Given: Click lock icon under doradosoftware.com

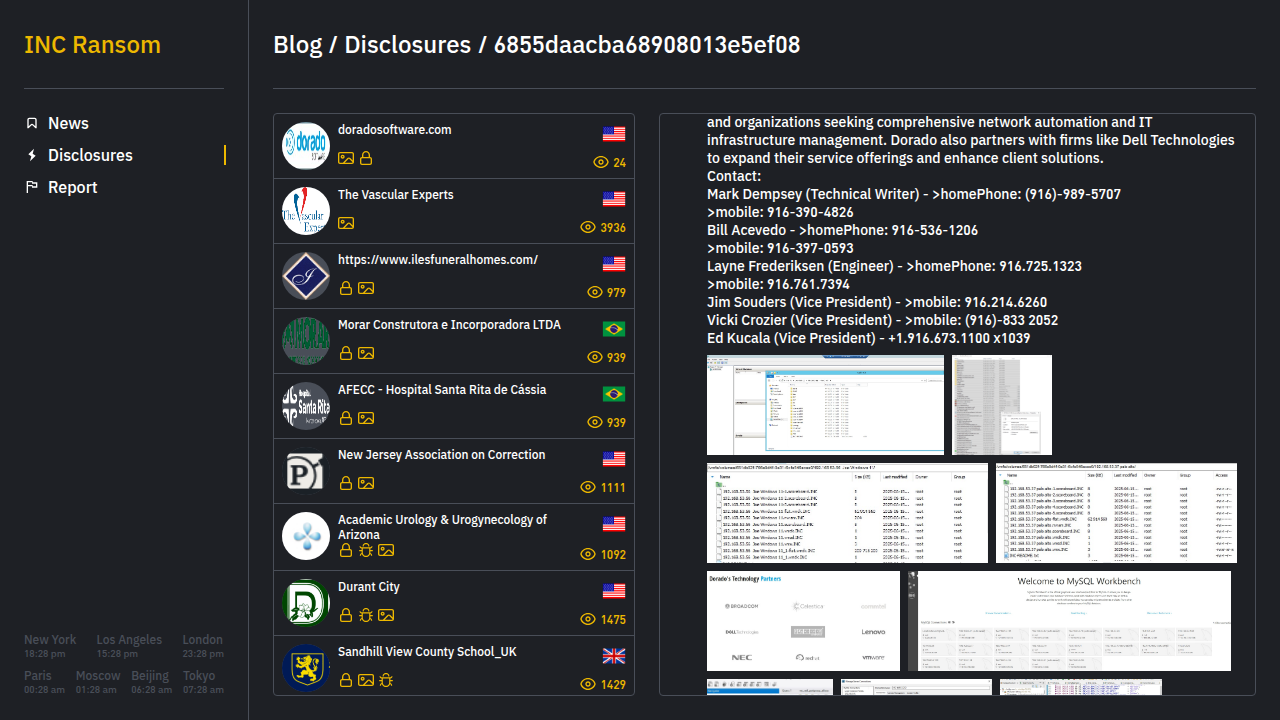Looking at the screenshot, I should coord(366,158).
